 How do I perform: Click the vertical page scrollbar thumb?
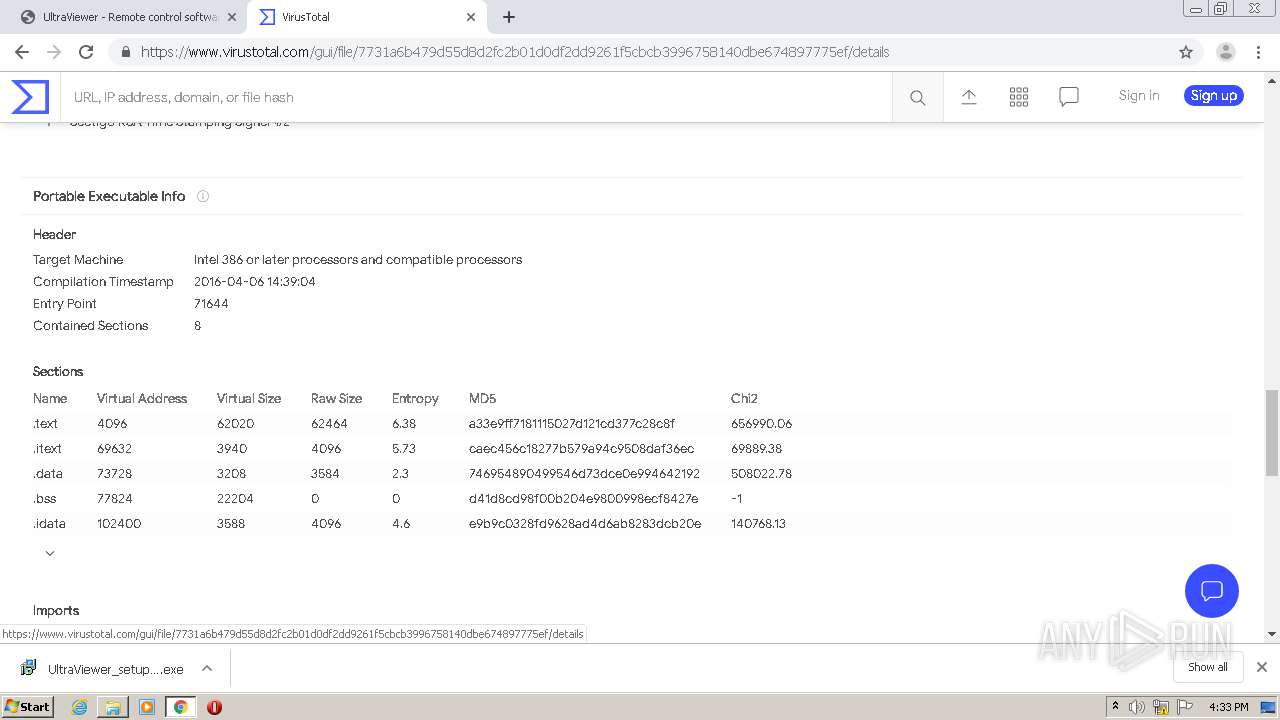(1272, 433)
